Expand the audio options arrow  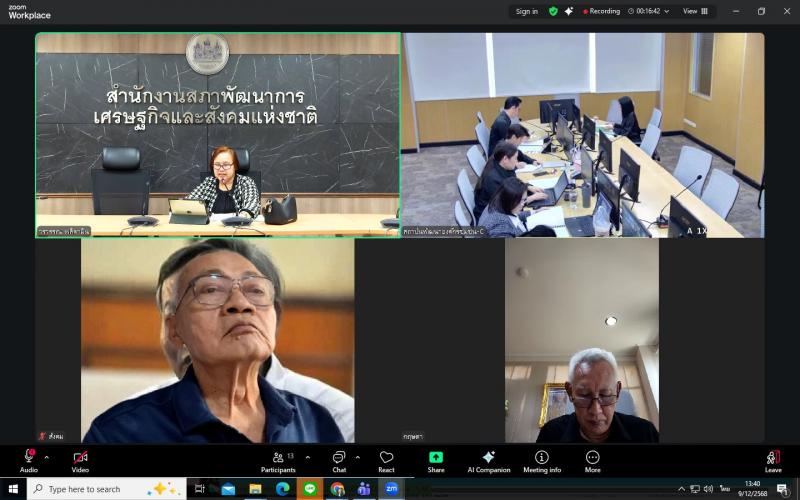(46, 457)
